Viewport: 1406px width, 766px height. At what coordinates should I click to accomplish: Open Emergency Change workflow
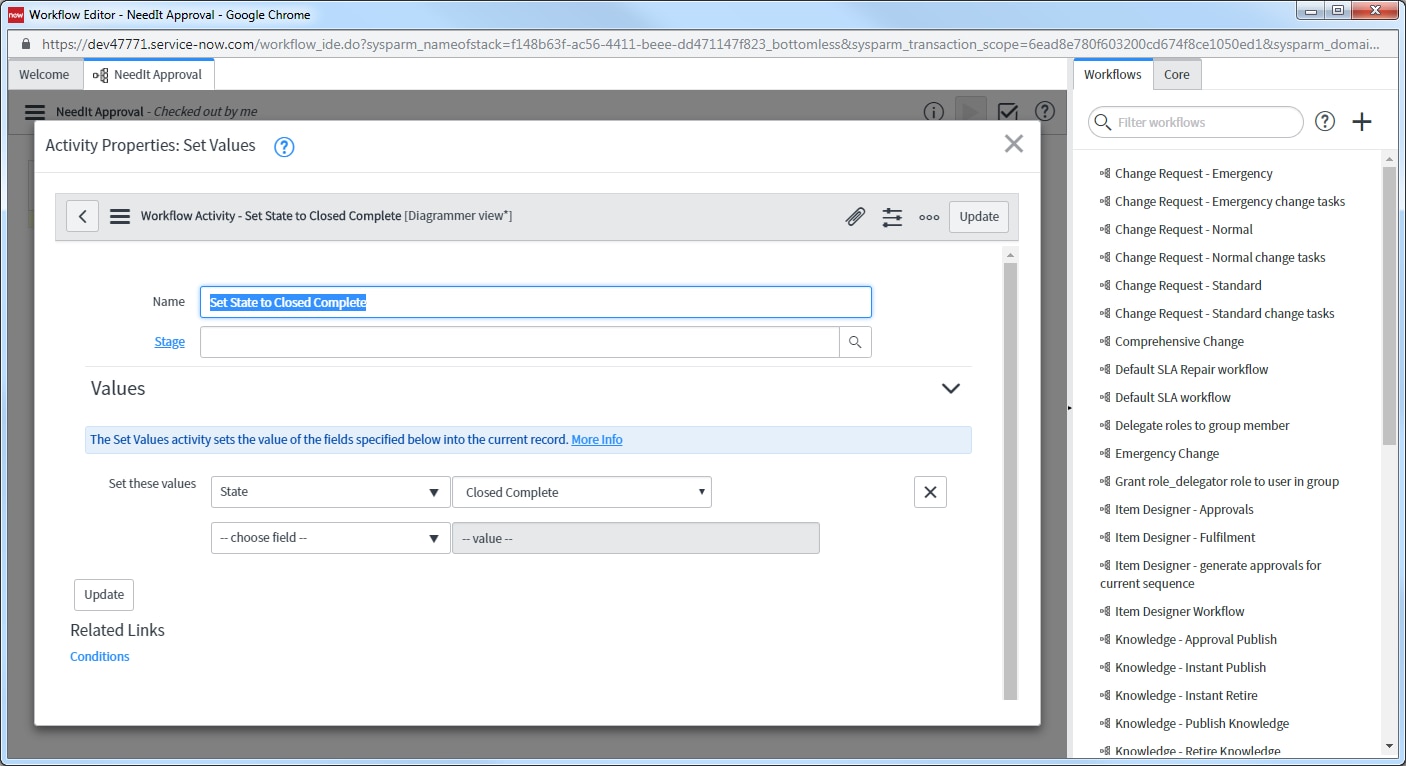point(1167,454)
